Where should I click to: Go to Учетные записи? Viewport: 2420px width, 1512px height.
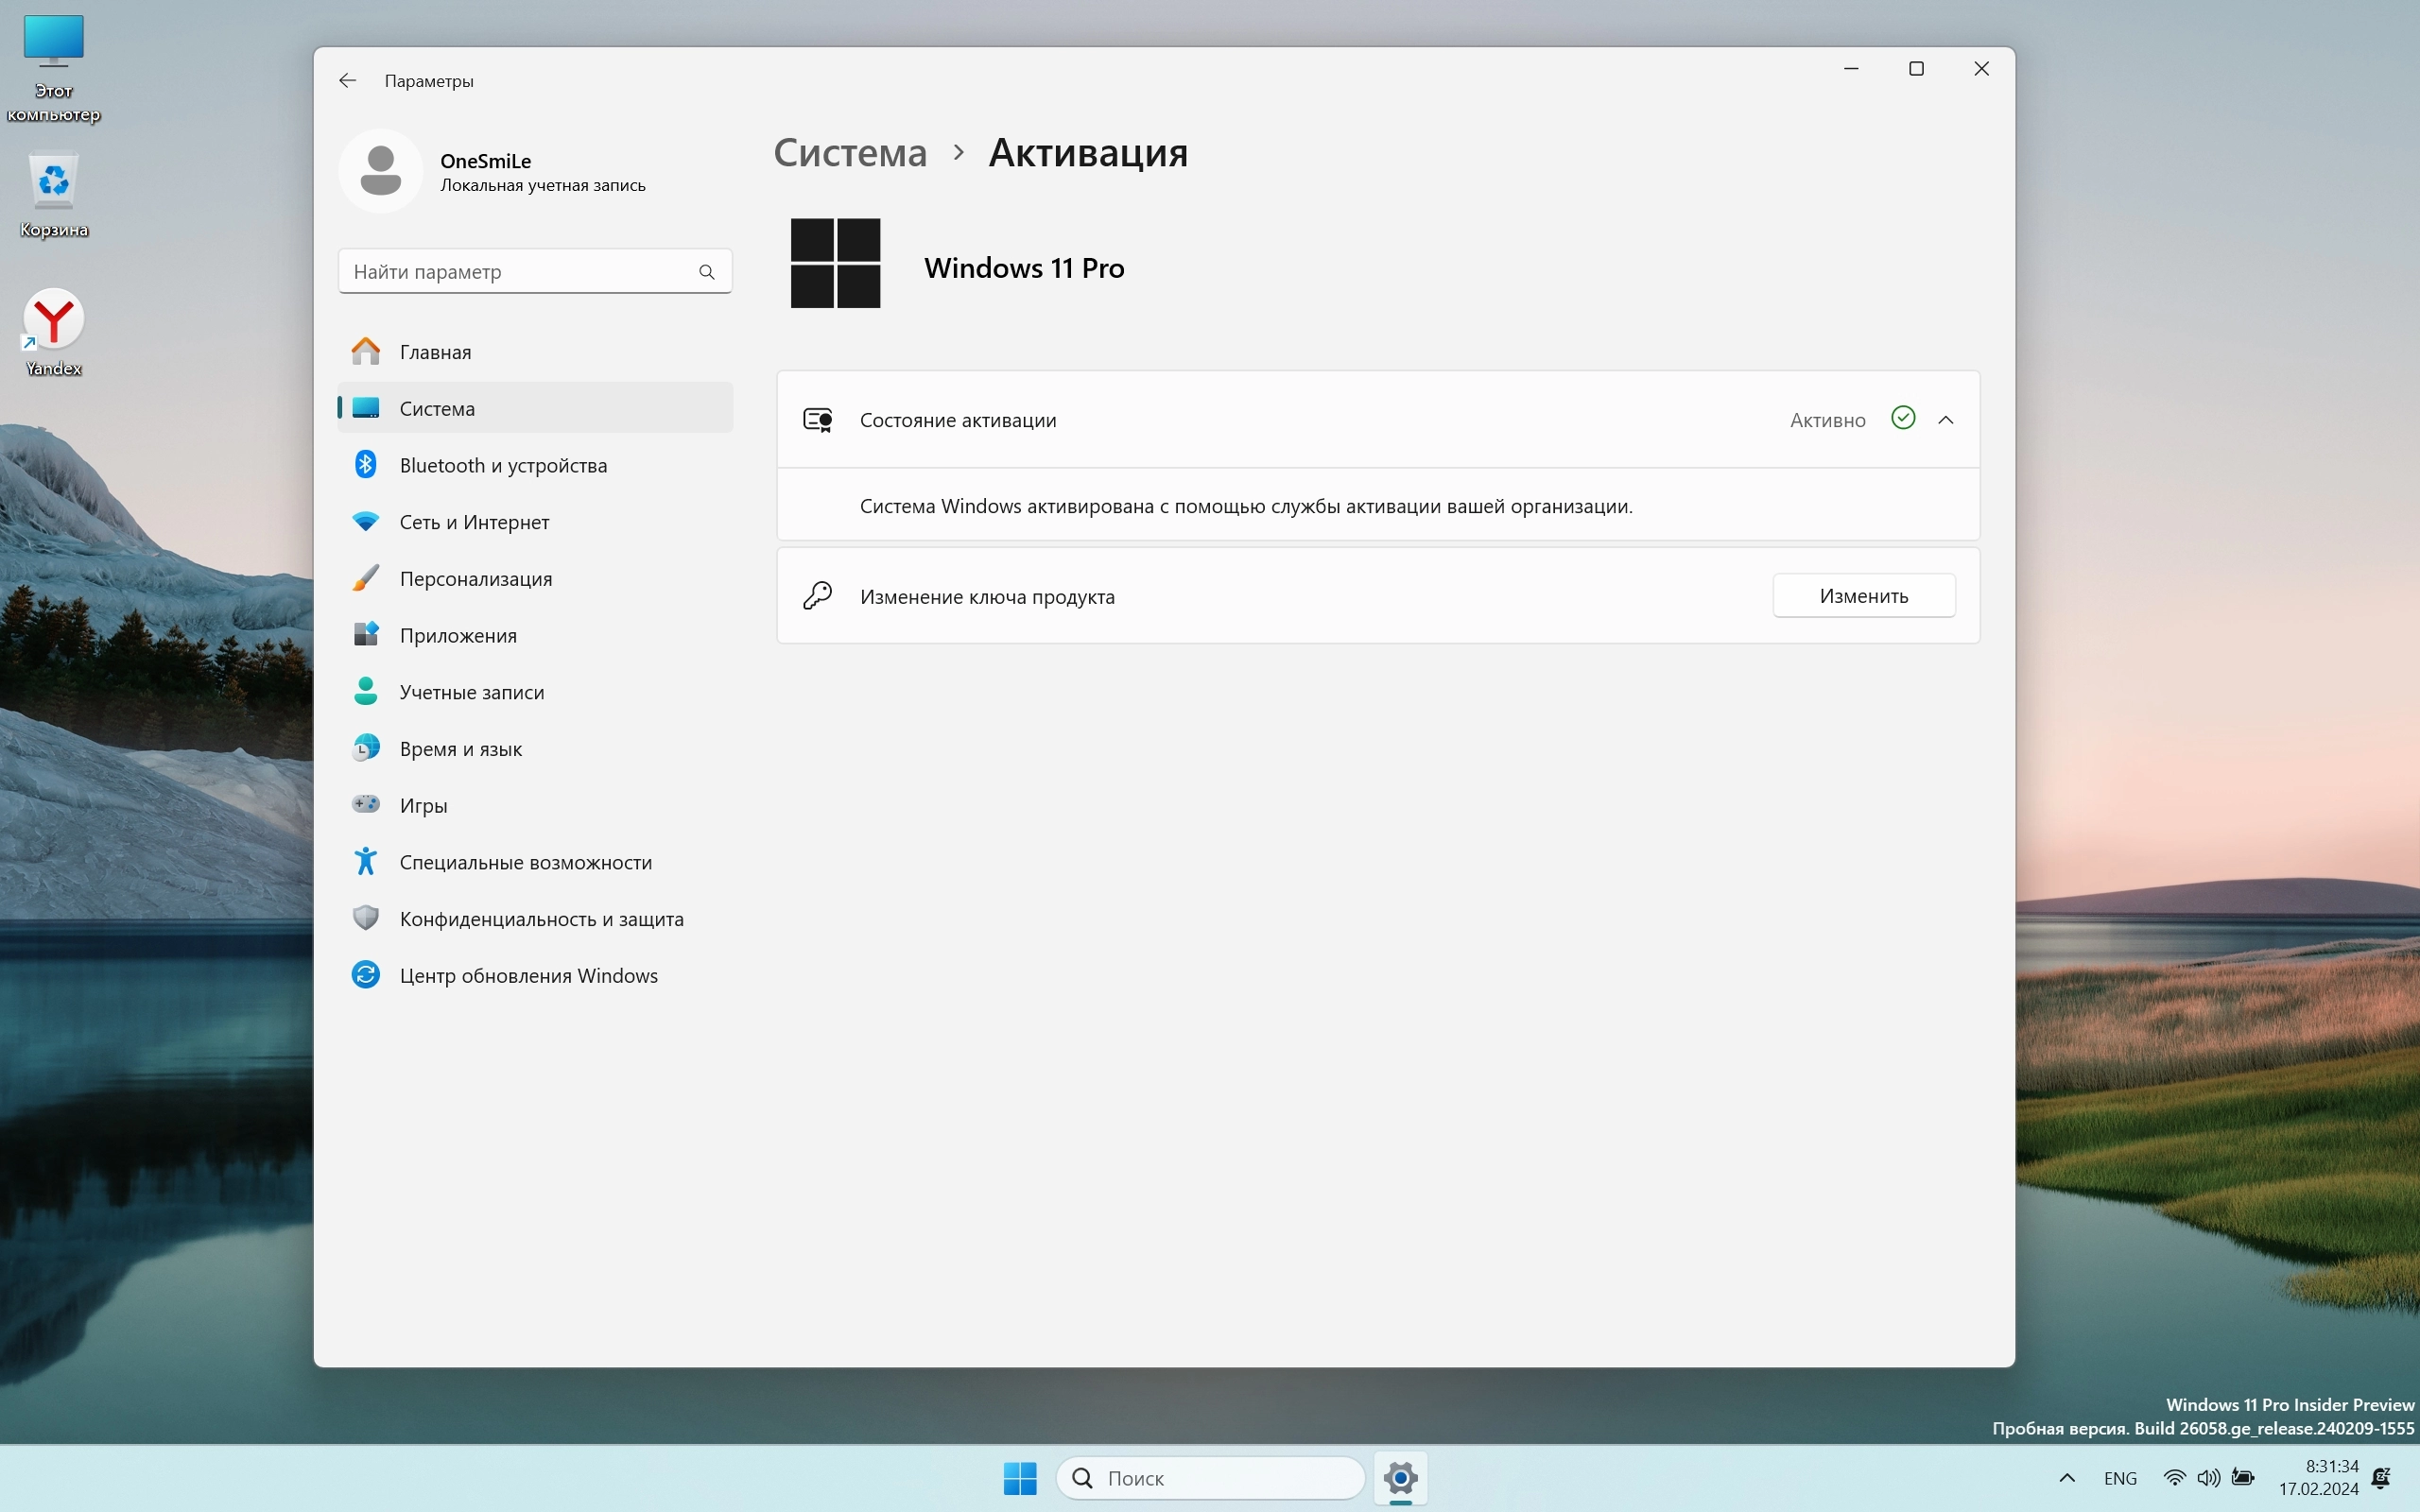point(471,692)
